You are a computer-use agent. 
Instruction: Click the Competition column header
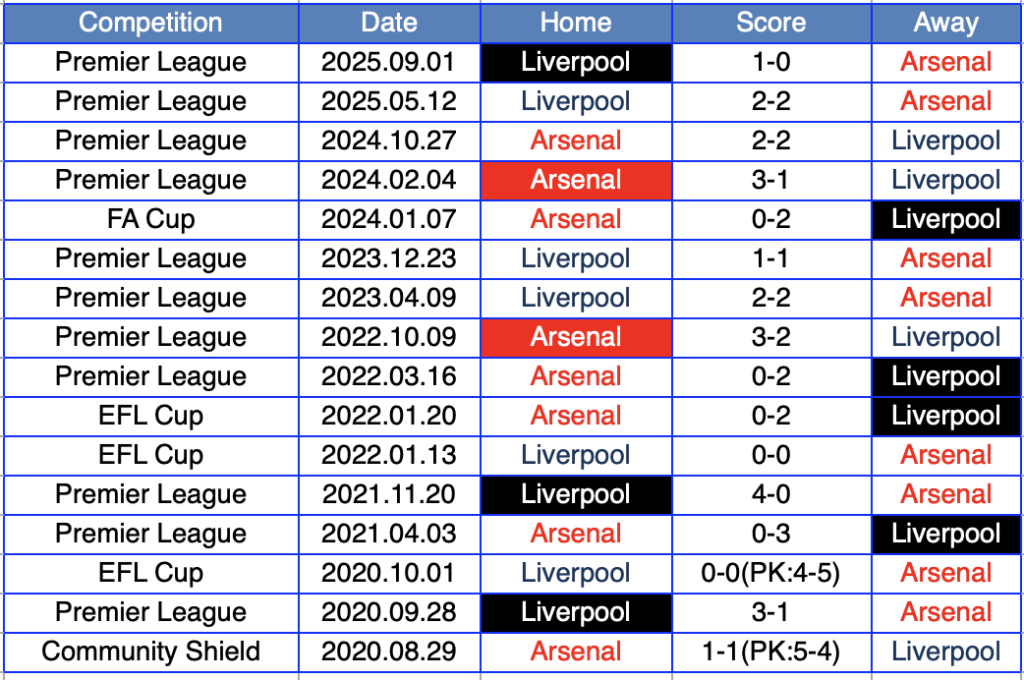[x=150, y=22]
